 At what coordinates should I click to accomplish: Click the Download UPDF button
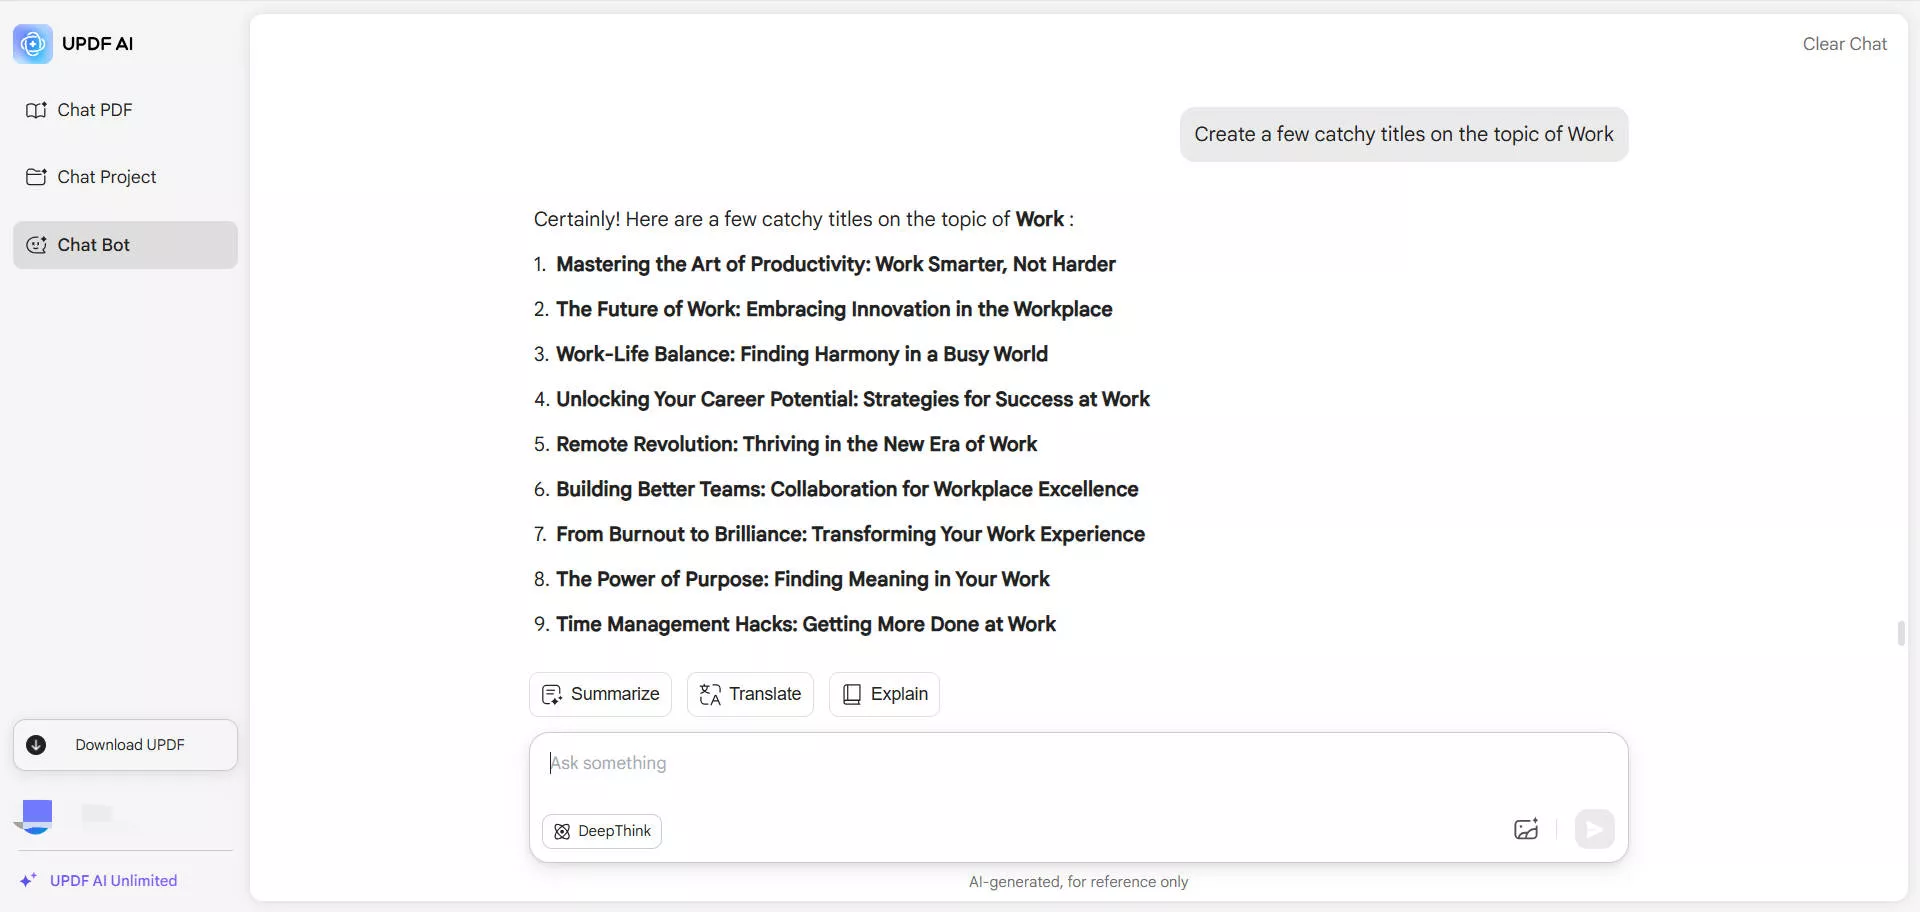125,745
